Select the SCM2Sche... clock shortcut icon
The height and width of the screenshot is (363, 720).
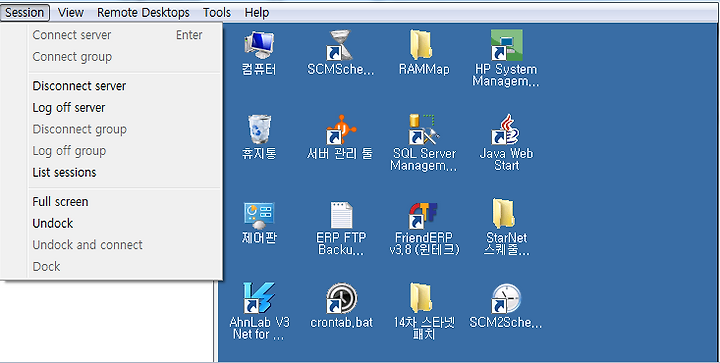click(506, 298)
